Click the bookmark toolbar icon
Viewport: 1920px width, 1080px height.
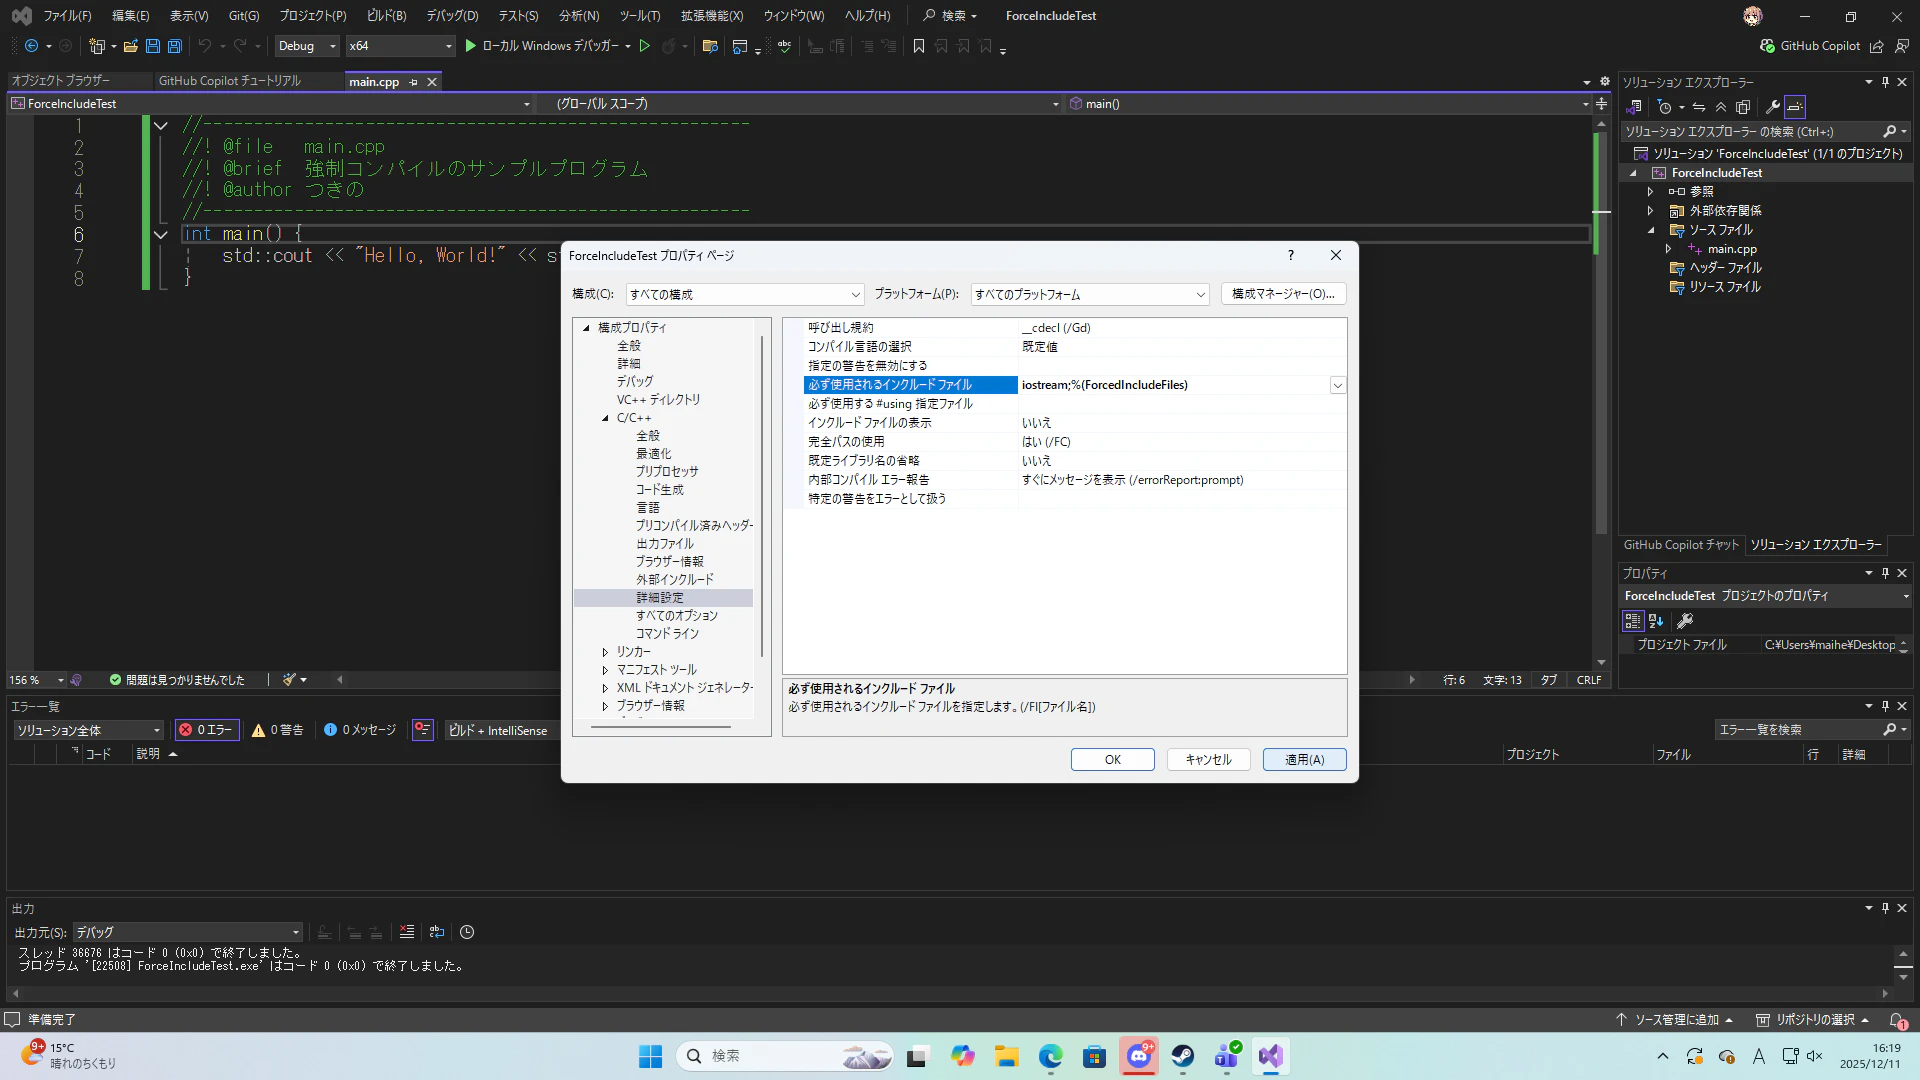pos(919,46)
